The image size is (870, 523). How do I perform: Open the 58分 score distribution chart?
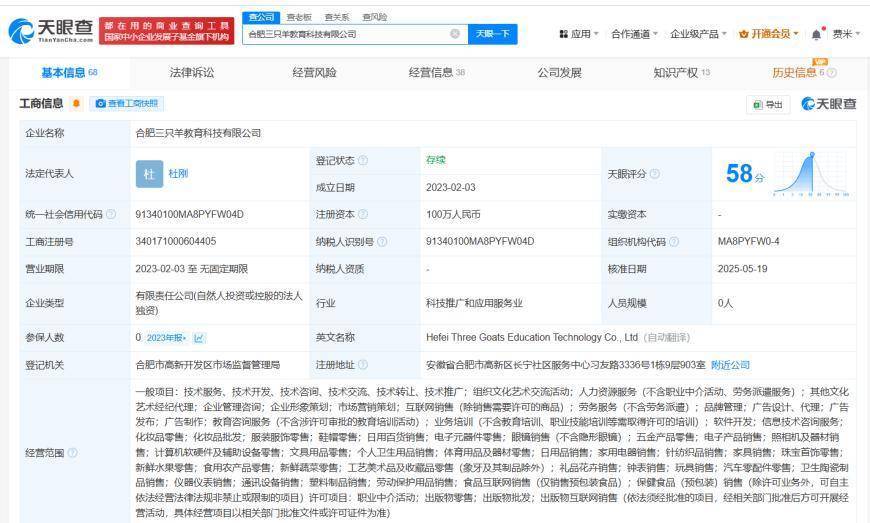pos(811,174)
